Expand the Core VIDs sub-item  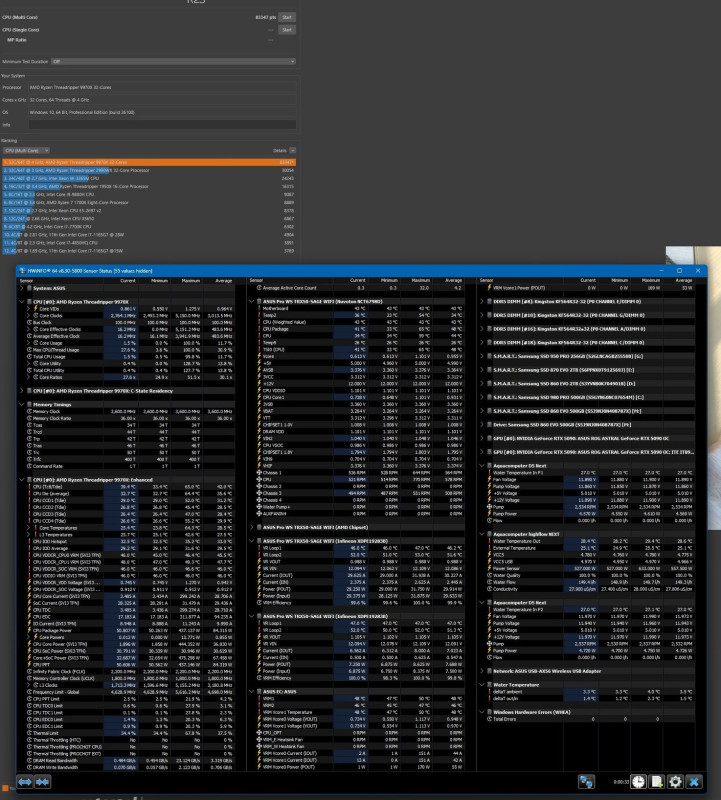click(29, 309)
